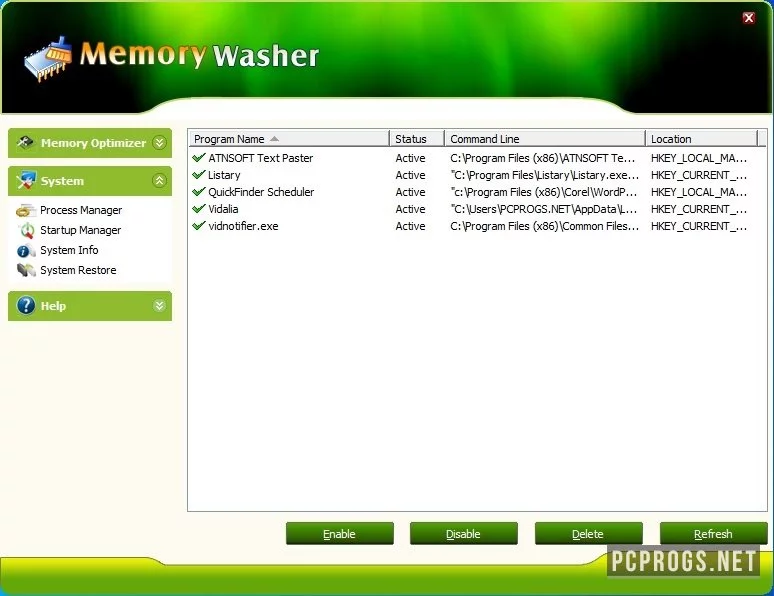Image resolution: width=774 pixels, height=596 pixels.
Task: Click Active status of Listary row
Action: click(410, 175)
